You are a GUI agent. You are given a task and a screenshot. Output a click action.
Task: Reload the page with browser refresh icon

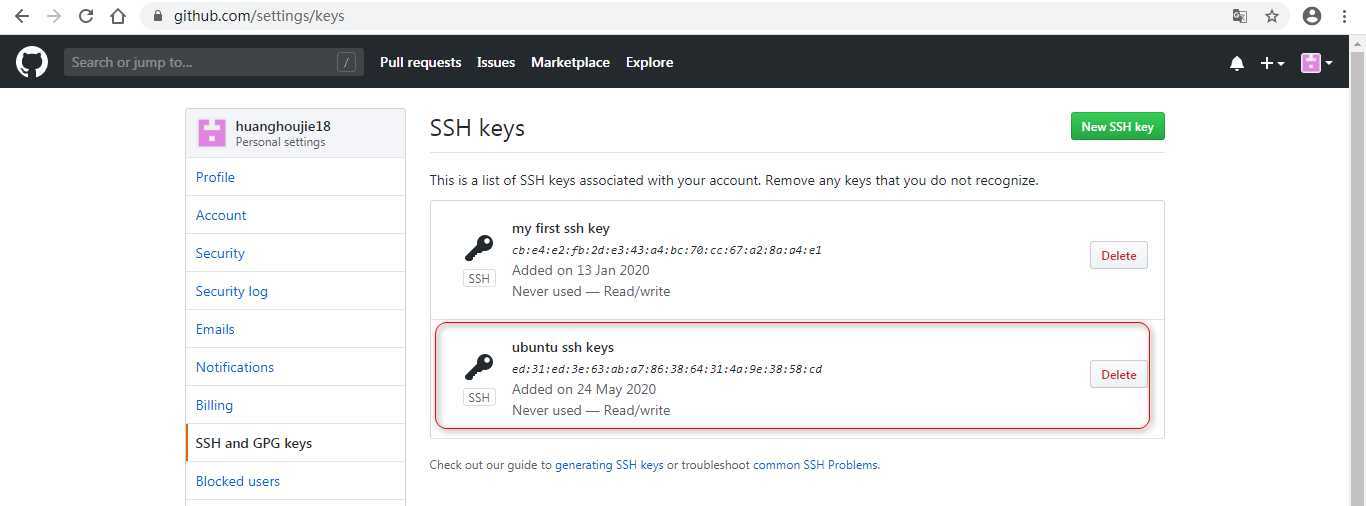pos(86,16)
